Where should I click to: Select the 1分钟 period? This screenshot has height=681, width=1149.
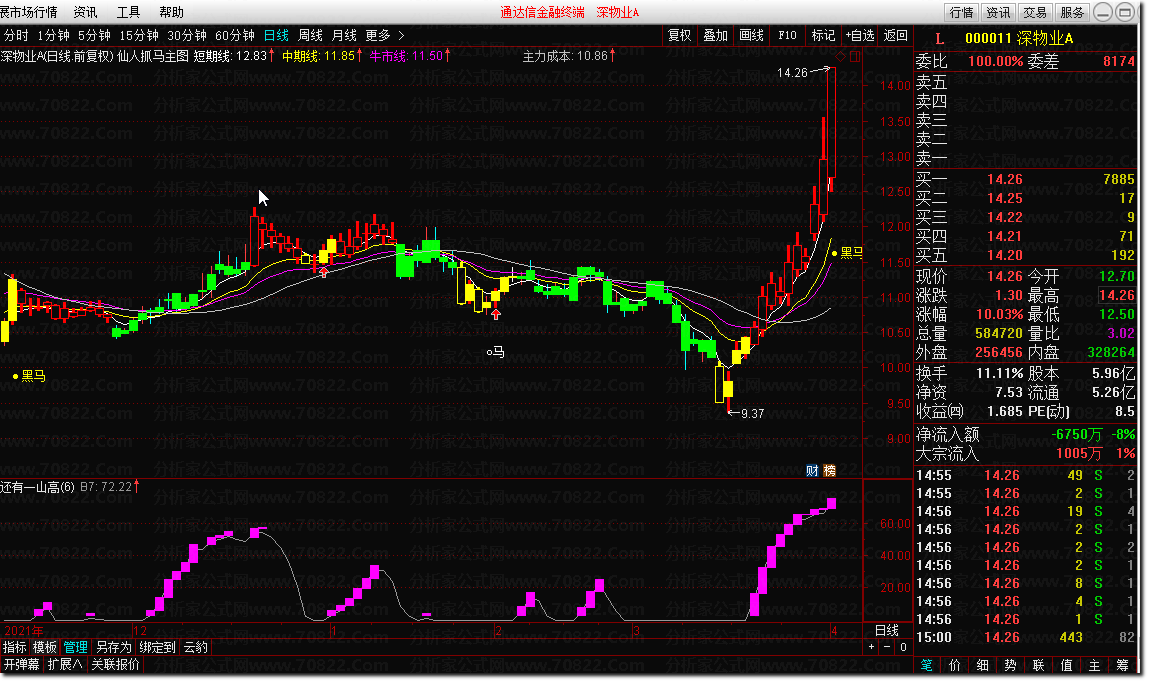[53, 35]
